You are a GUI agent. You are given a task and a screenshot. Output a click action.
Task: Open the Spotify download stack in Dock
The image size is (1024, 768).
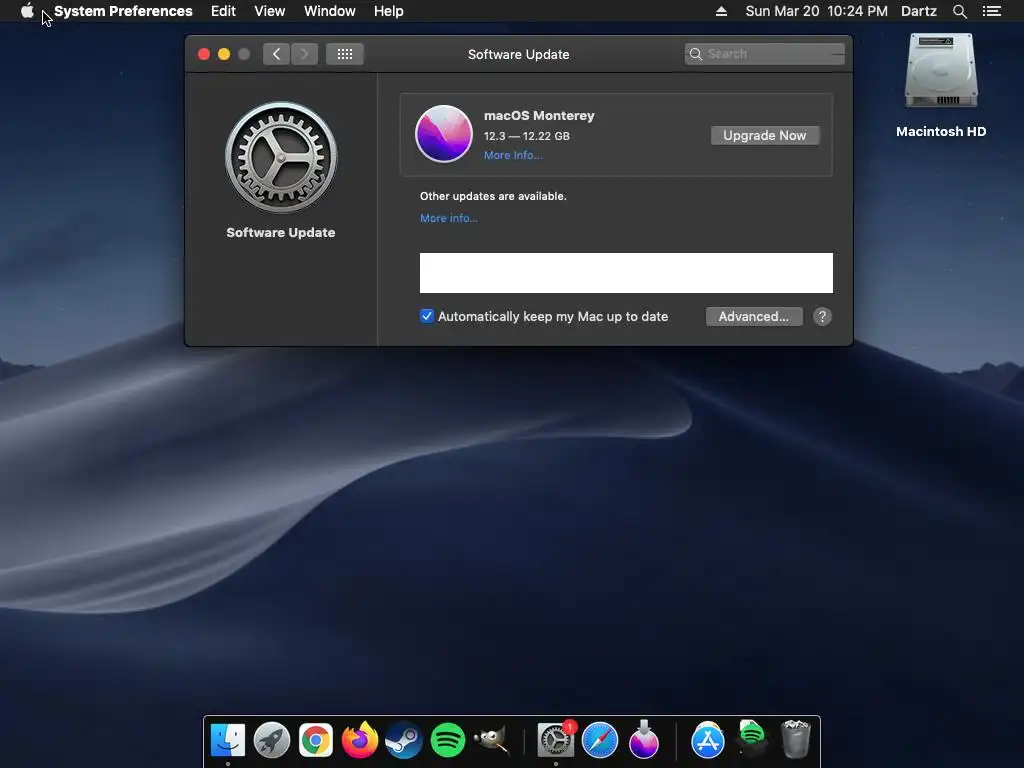pos(752,739)
